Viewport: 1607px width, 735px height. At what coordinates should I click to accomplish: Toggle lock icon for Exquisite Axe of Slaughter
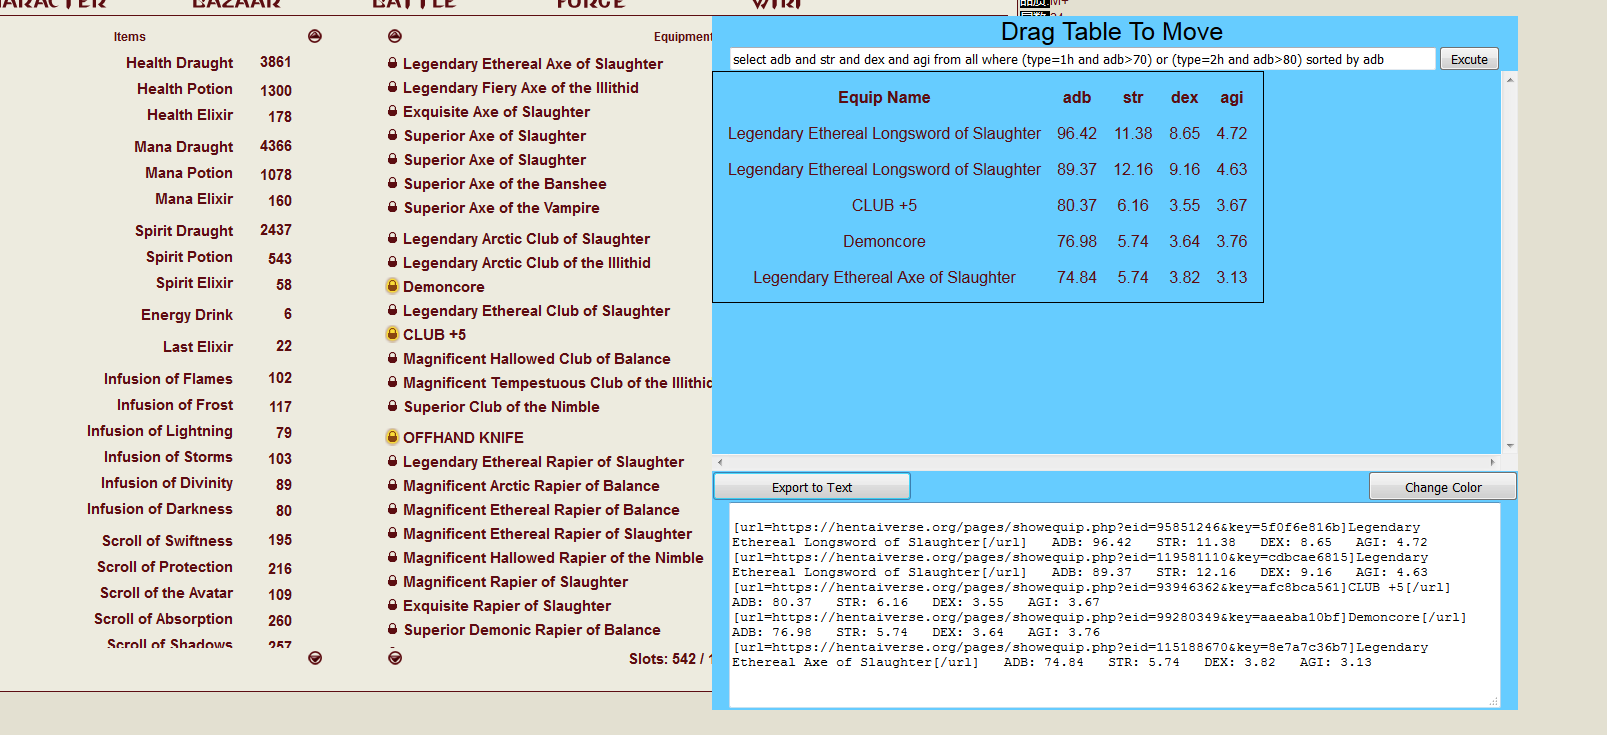pos(393,111)
